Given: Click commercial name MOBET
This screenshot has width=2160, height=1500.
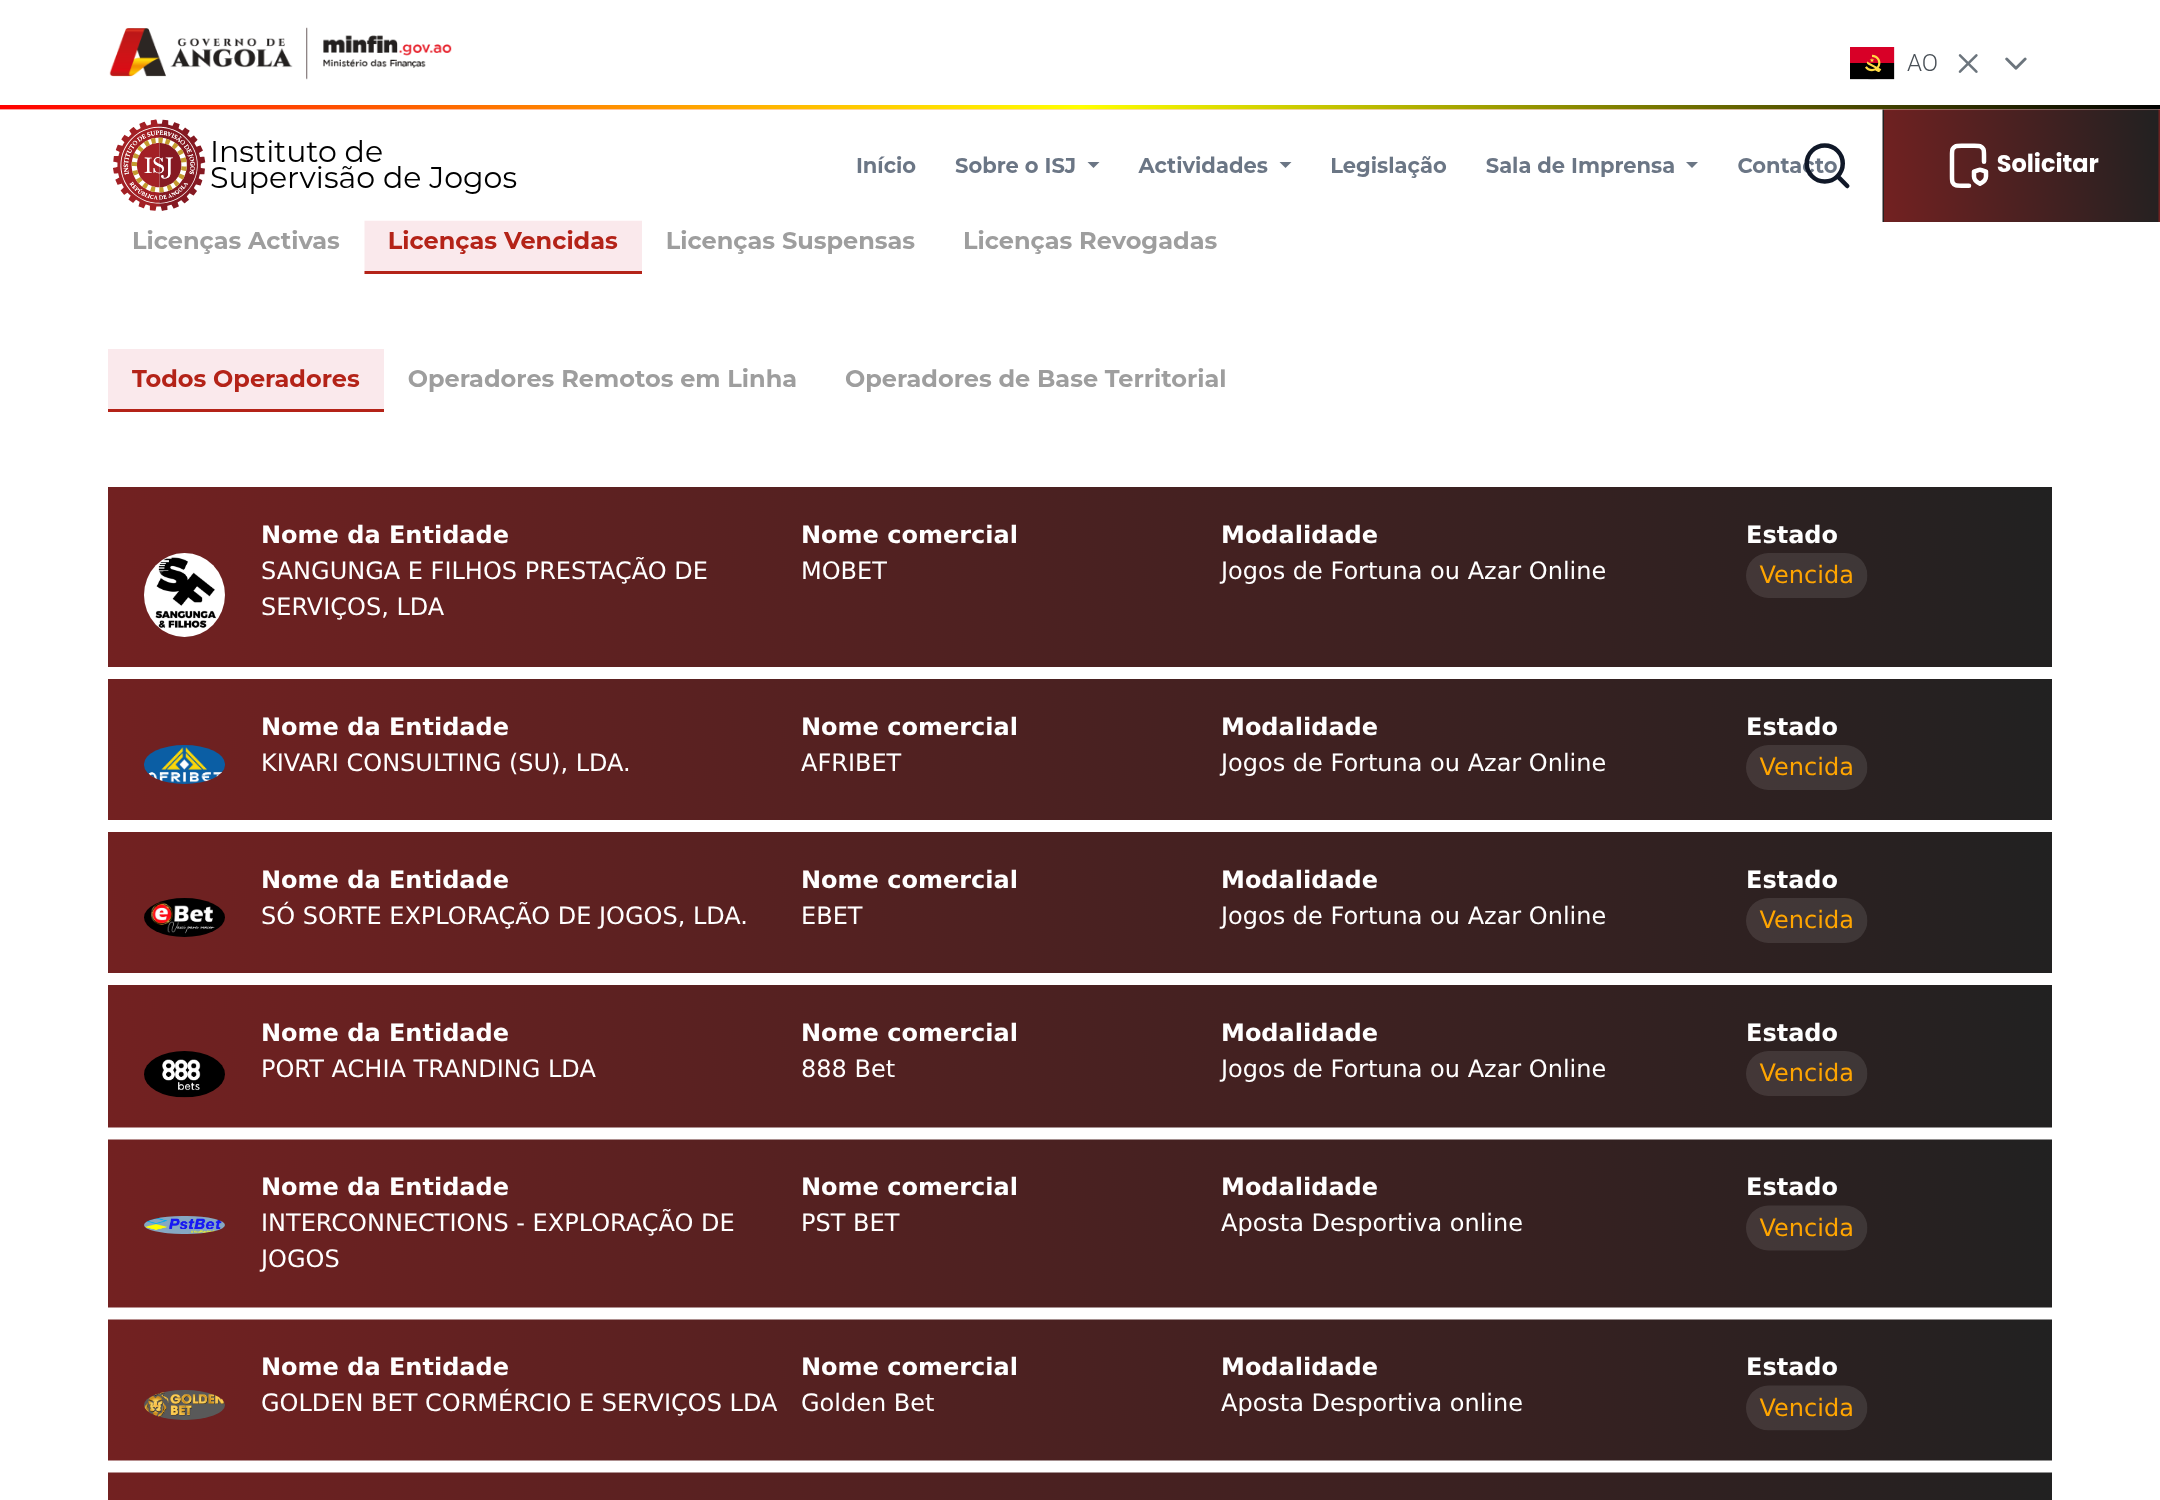Looking at the screenshot, I should coord(844,571).
